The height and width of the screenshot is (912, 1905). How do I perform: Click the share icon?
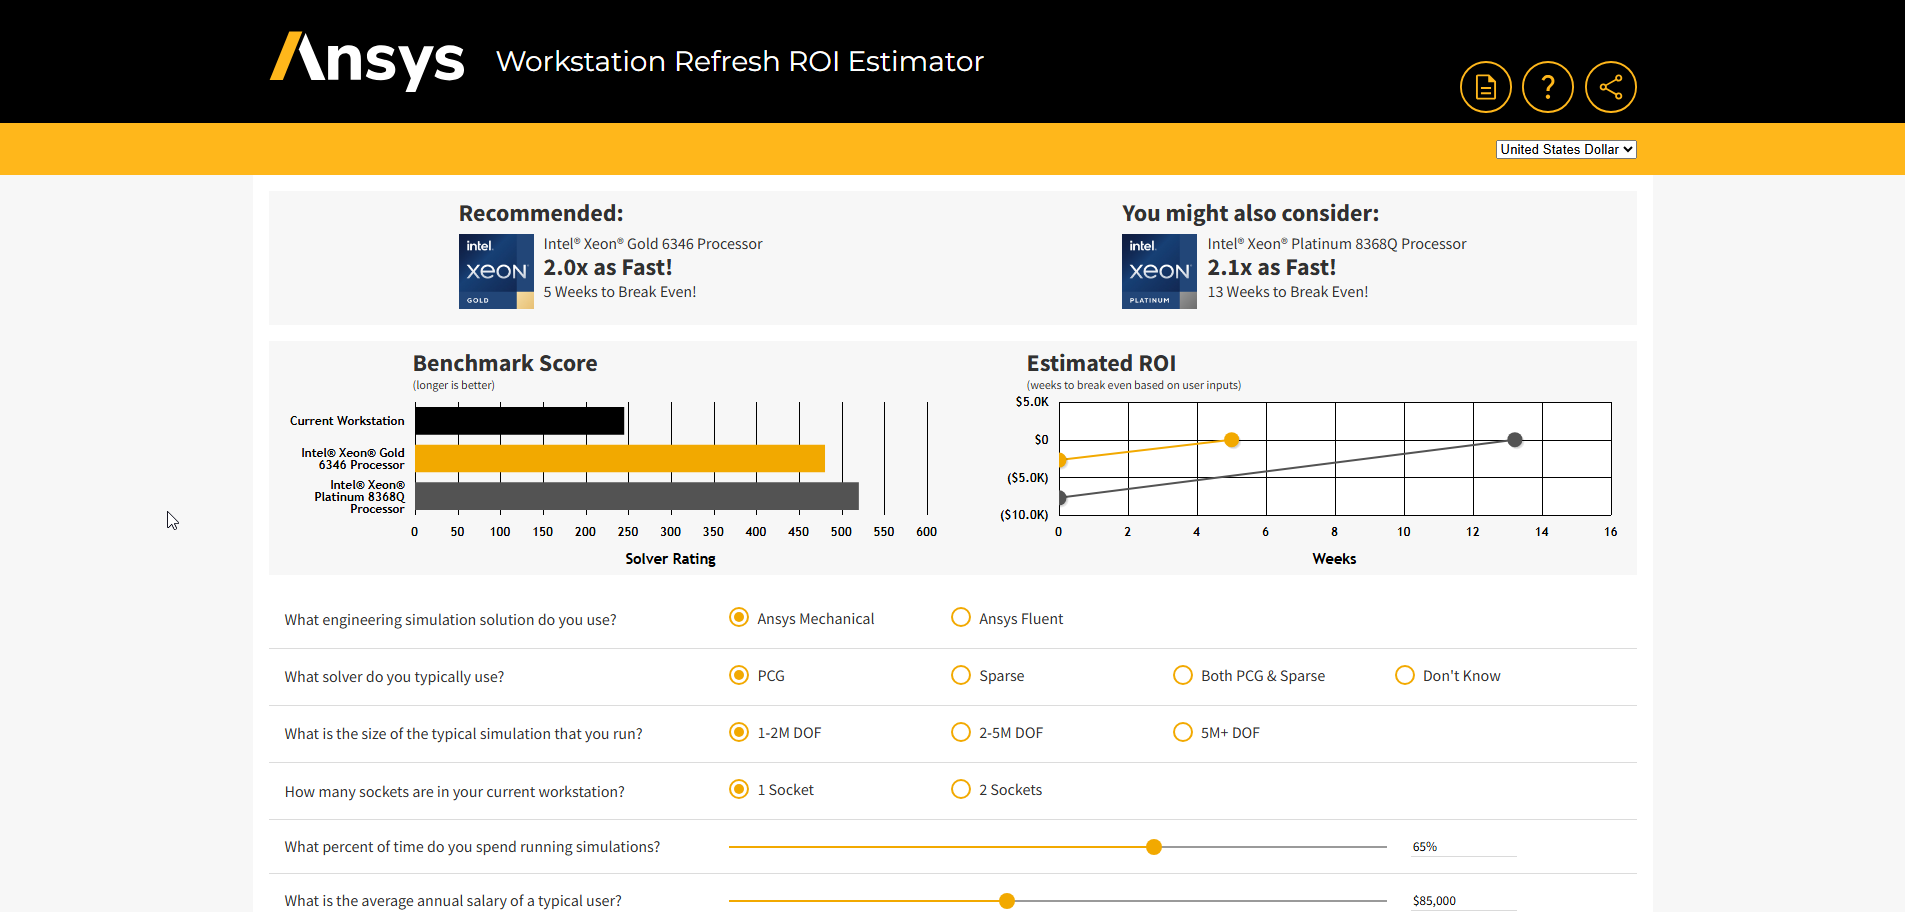[x=1611, y=87]
